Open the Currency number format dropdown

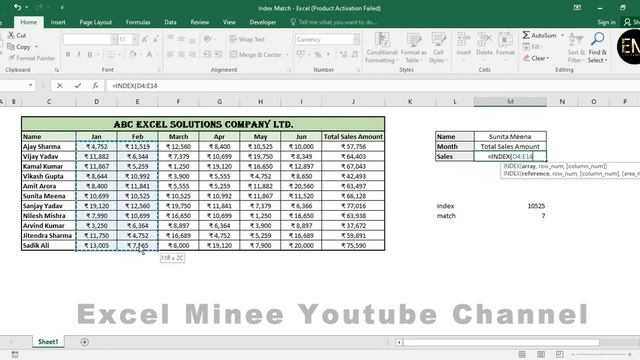tap(356, 39)
